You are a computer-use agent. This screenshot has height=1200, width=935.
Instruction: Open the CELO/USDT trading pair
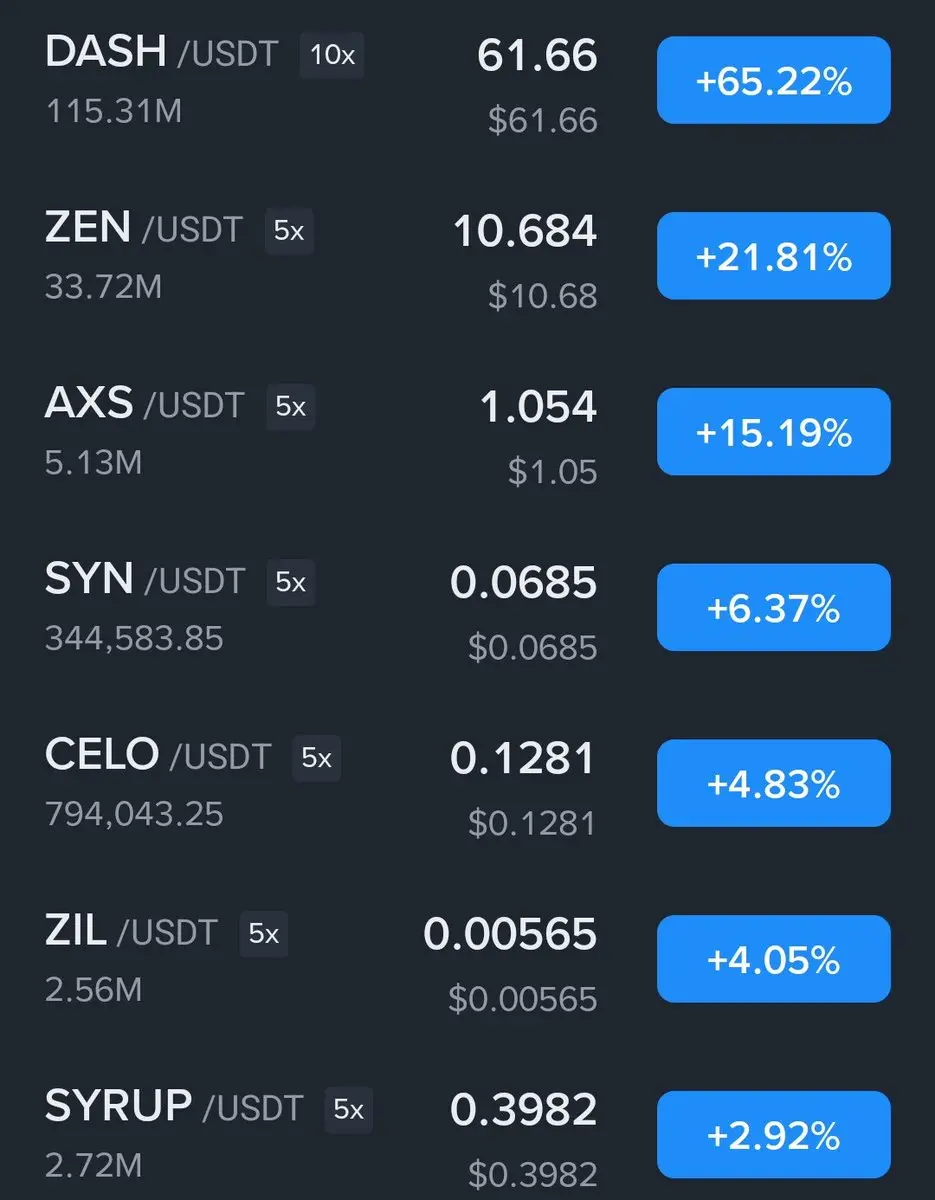click(x=157, y=756)
